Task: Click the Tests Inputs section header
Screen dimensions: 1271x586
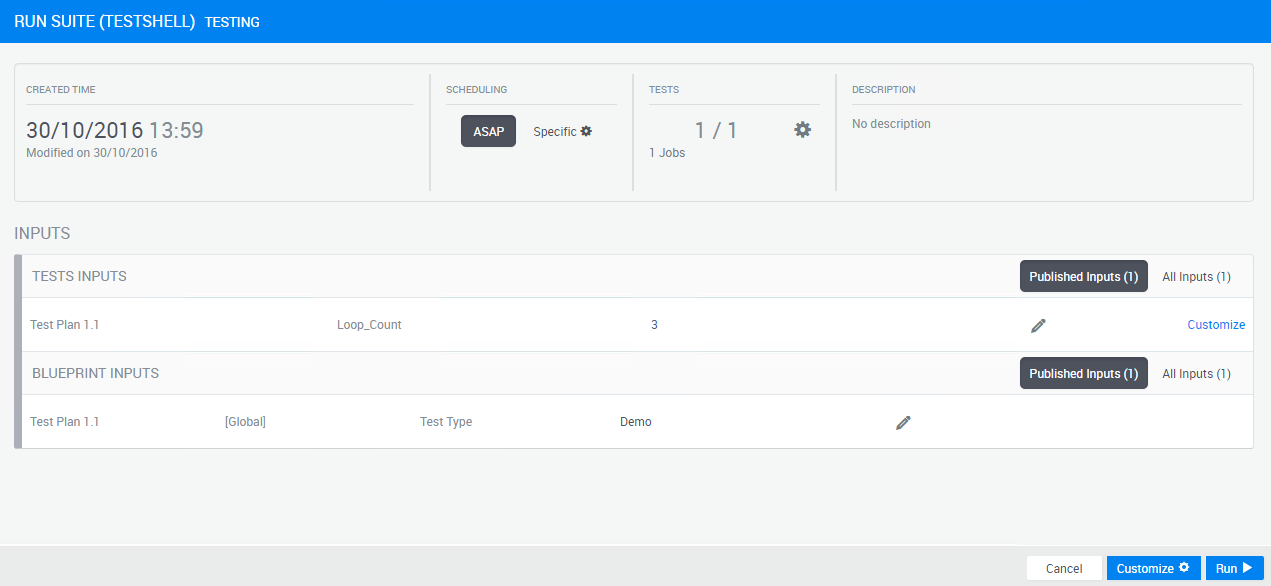Action: (80, 277)
